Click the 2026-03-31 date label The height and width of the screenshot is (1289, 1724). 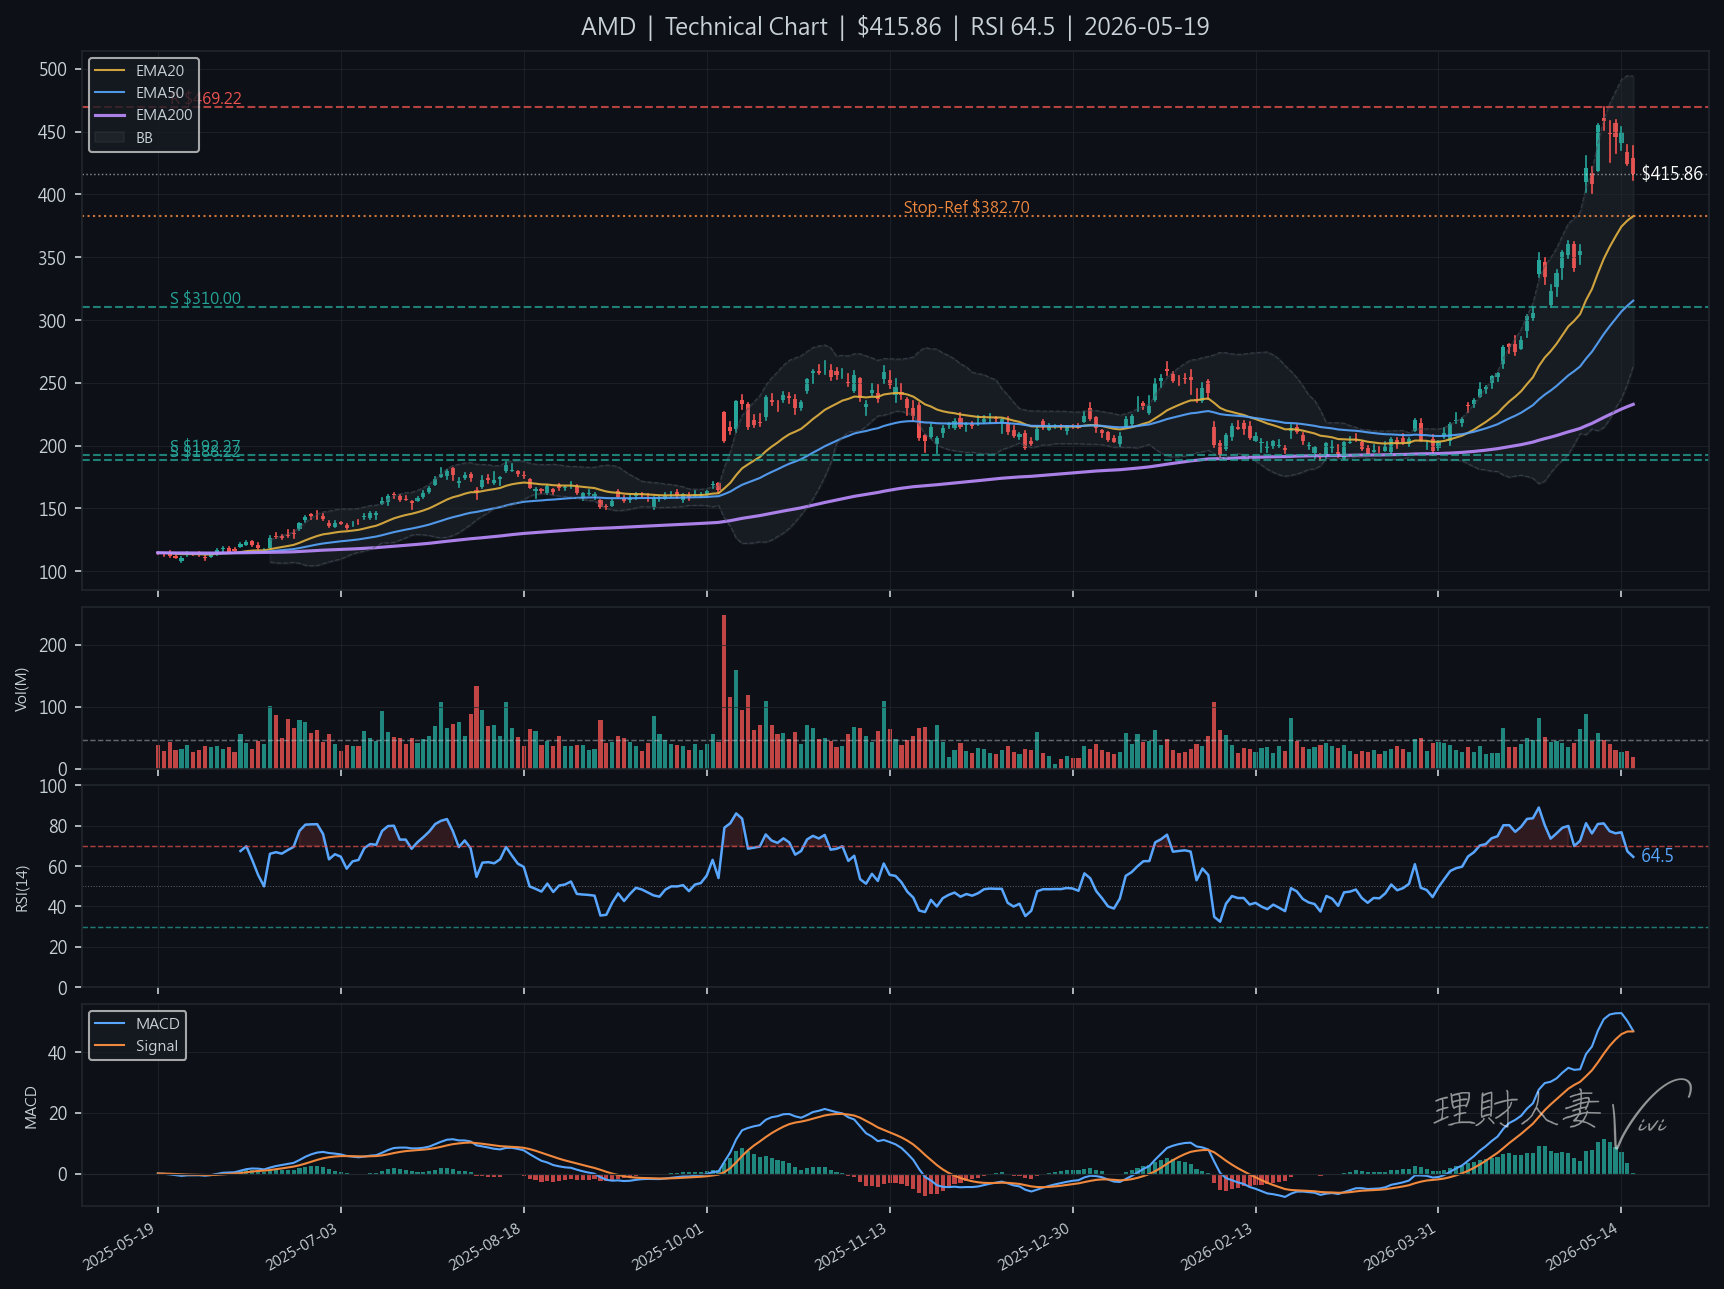pos(1400,1246)
